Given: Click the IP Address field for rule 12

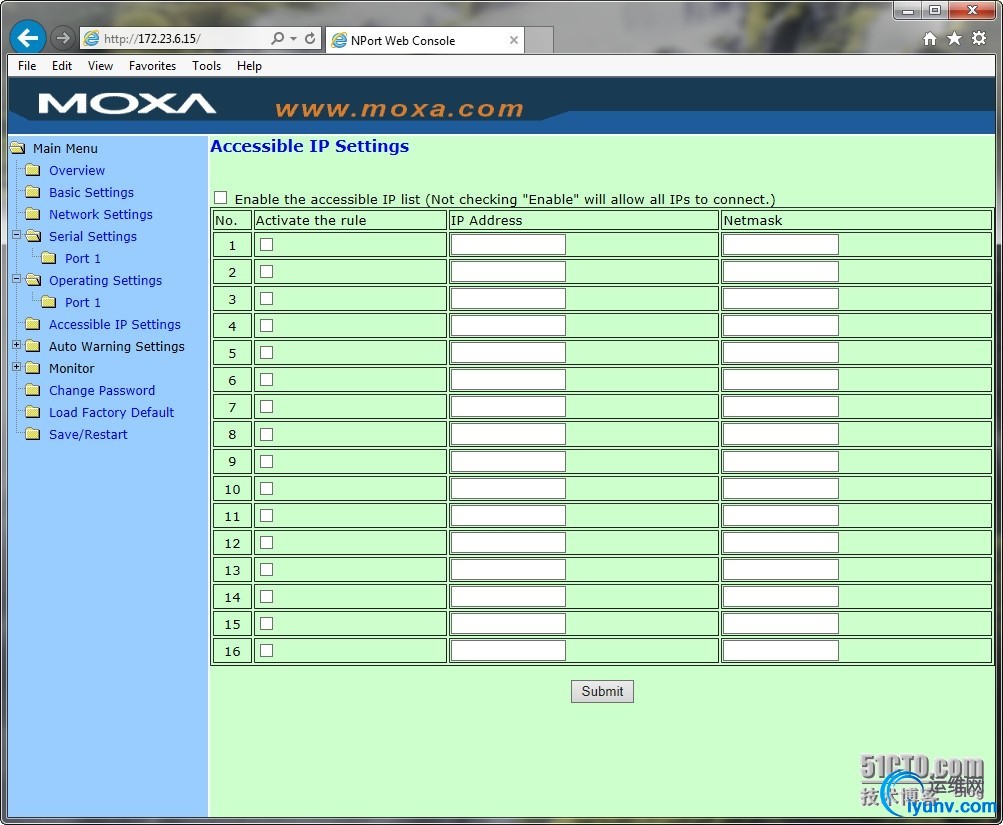Looking at the screenshot, I should (508, 542).
